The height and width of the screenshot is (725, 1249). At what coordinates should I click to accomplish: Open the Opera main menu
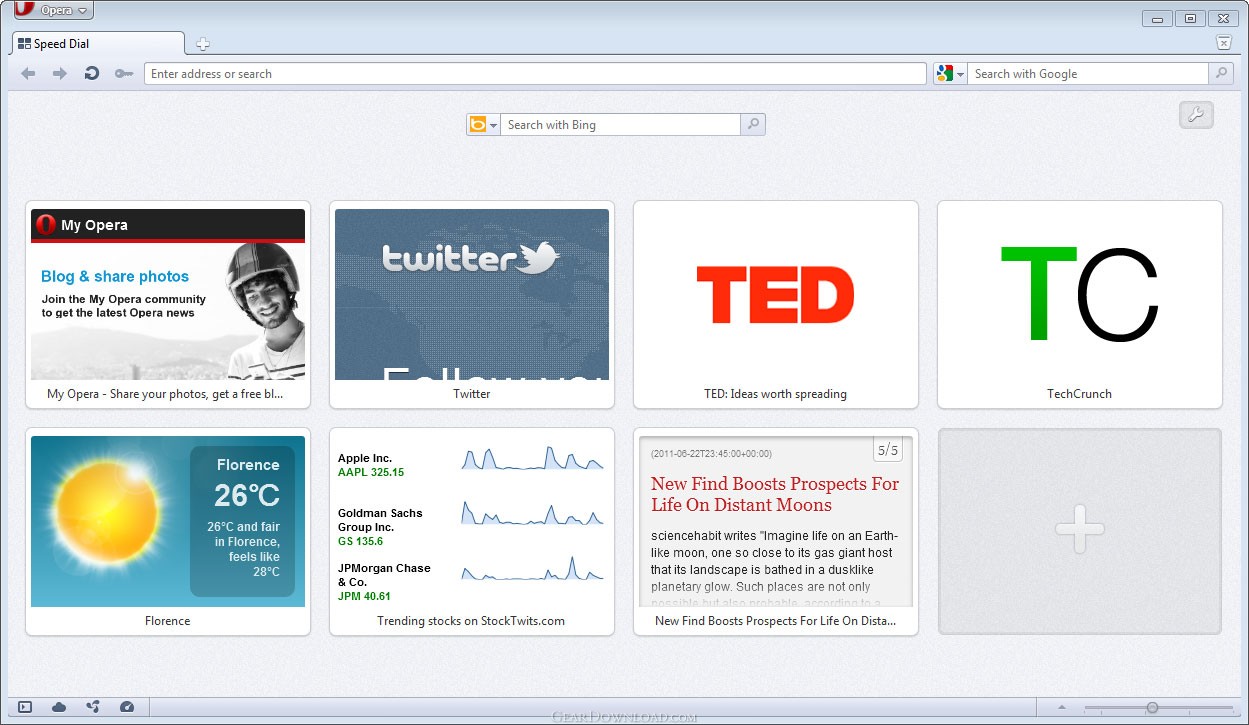(x=53, y=11)
